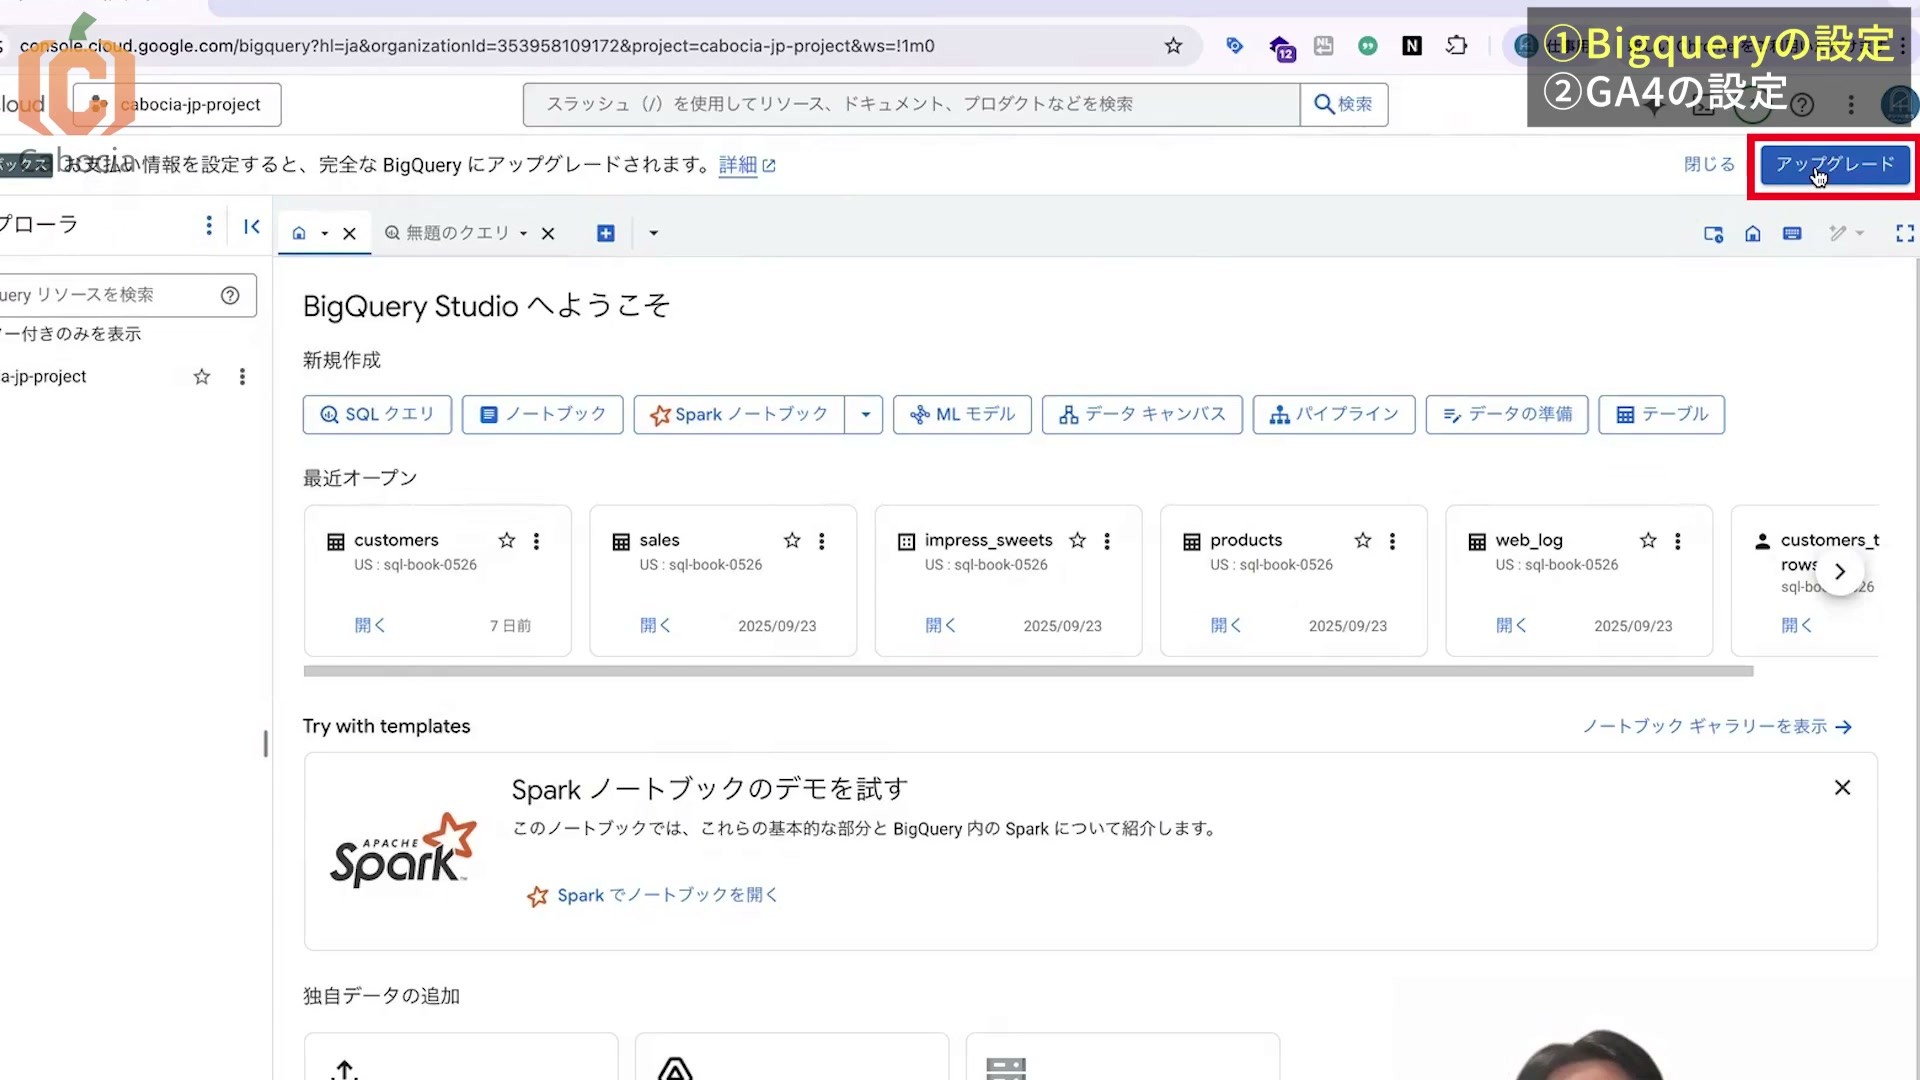Open the cabocia-jp-project project picker
The image size is (1920, 1080).
coord(177,104)
